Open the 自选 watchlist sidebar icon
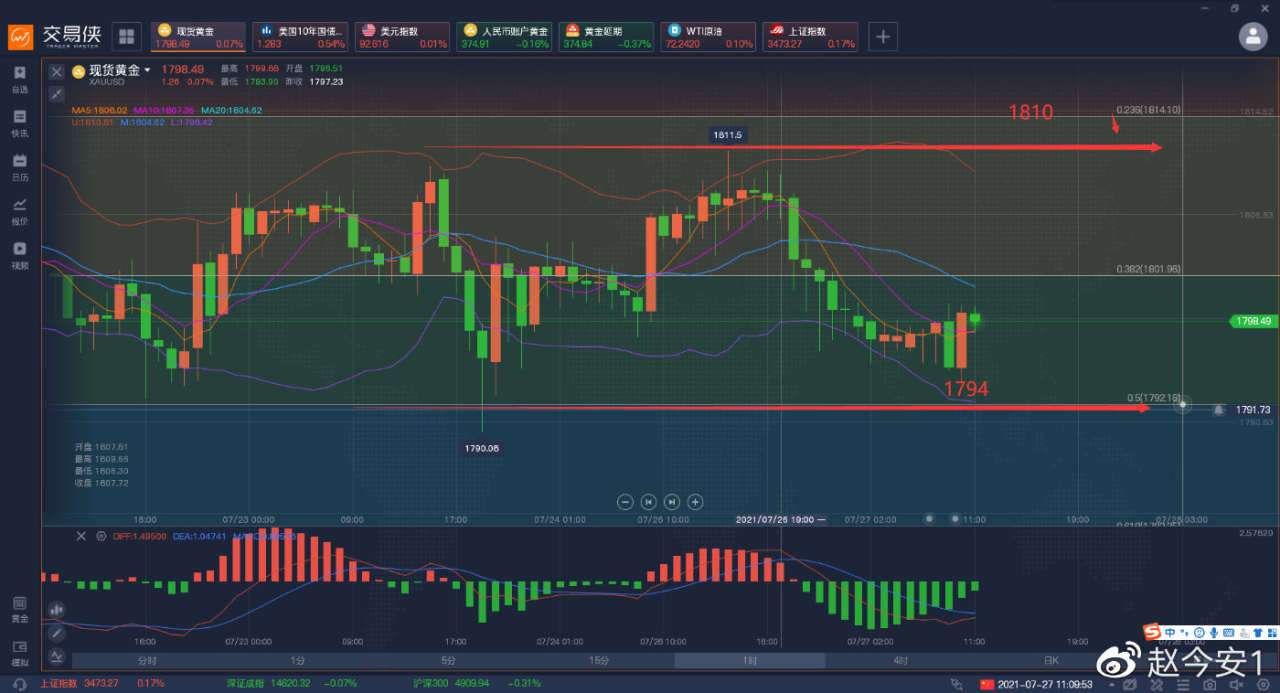Viewport: 1280px width, 693px height. [20, 79]
